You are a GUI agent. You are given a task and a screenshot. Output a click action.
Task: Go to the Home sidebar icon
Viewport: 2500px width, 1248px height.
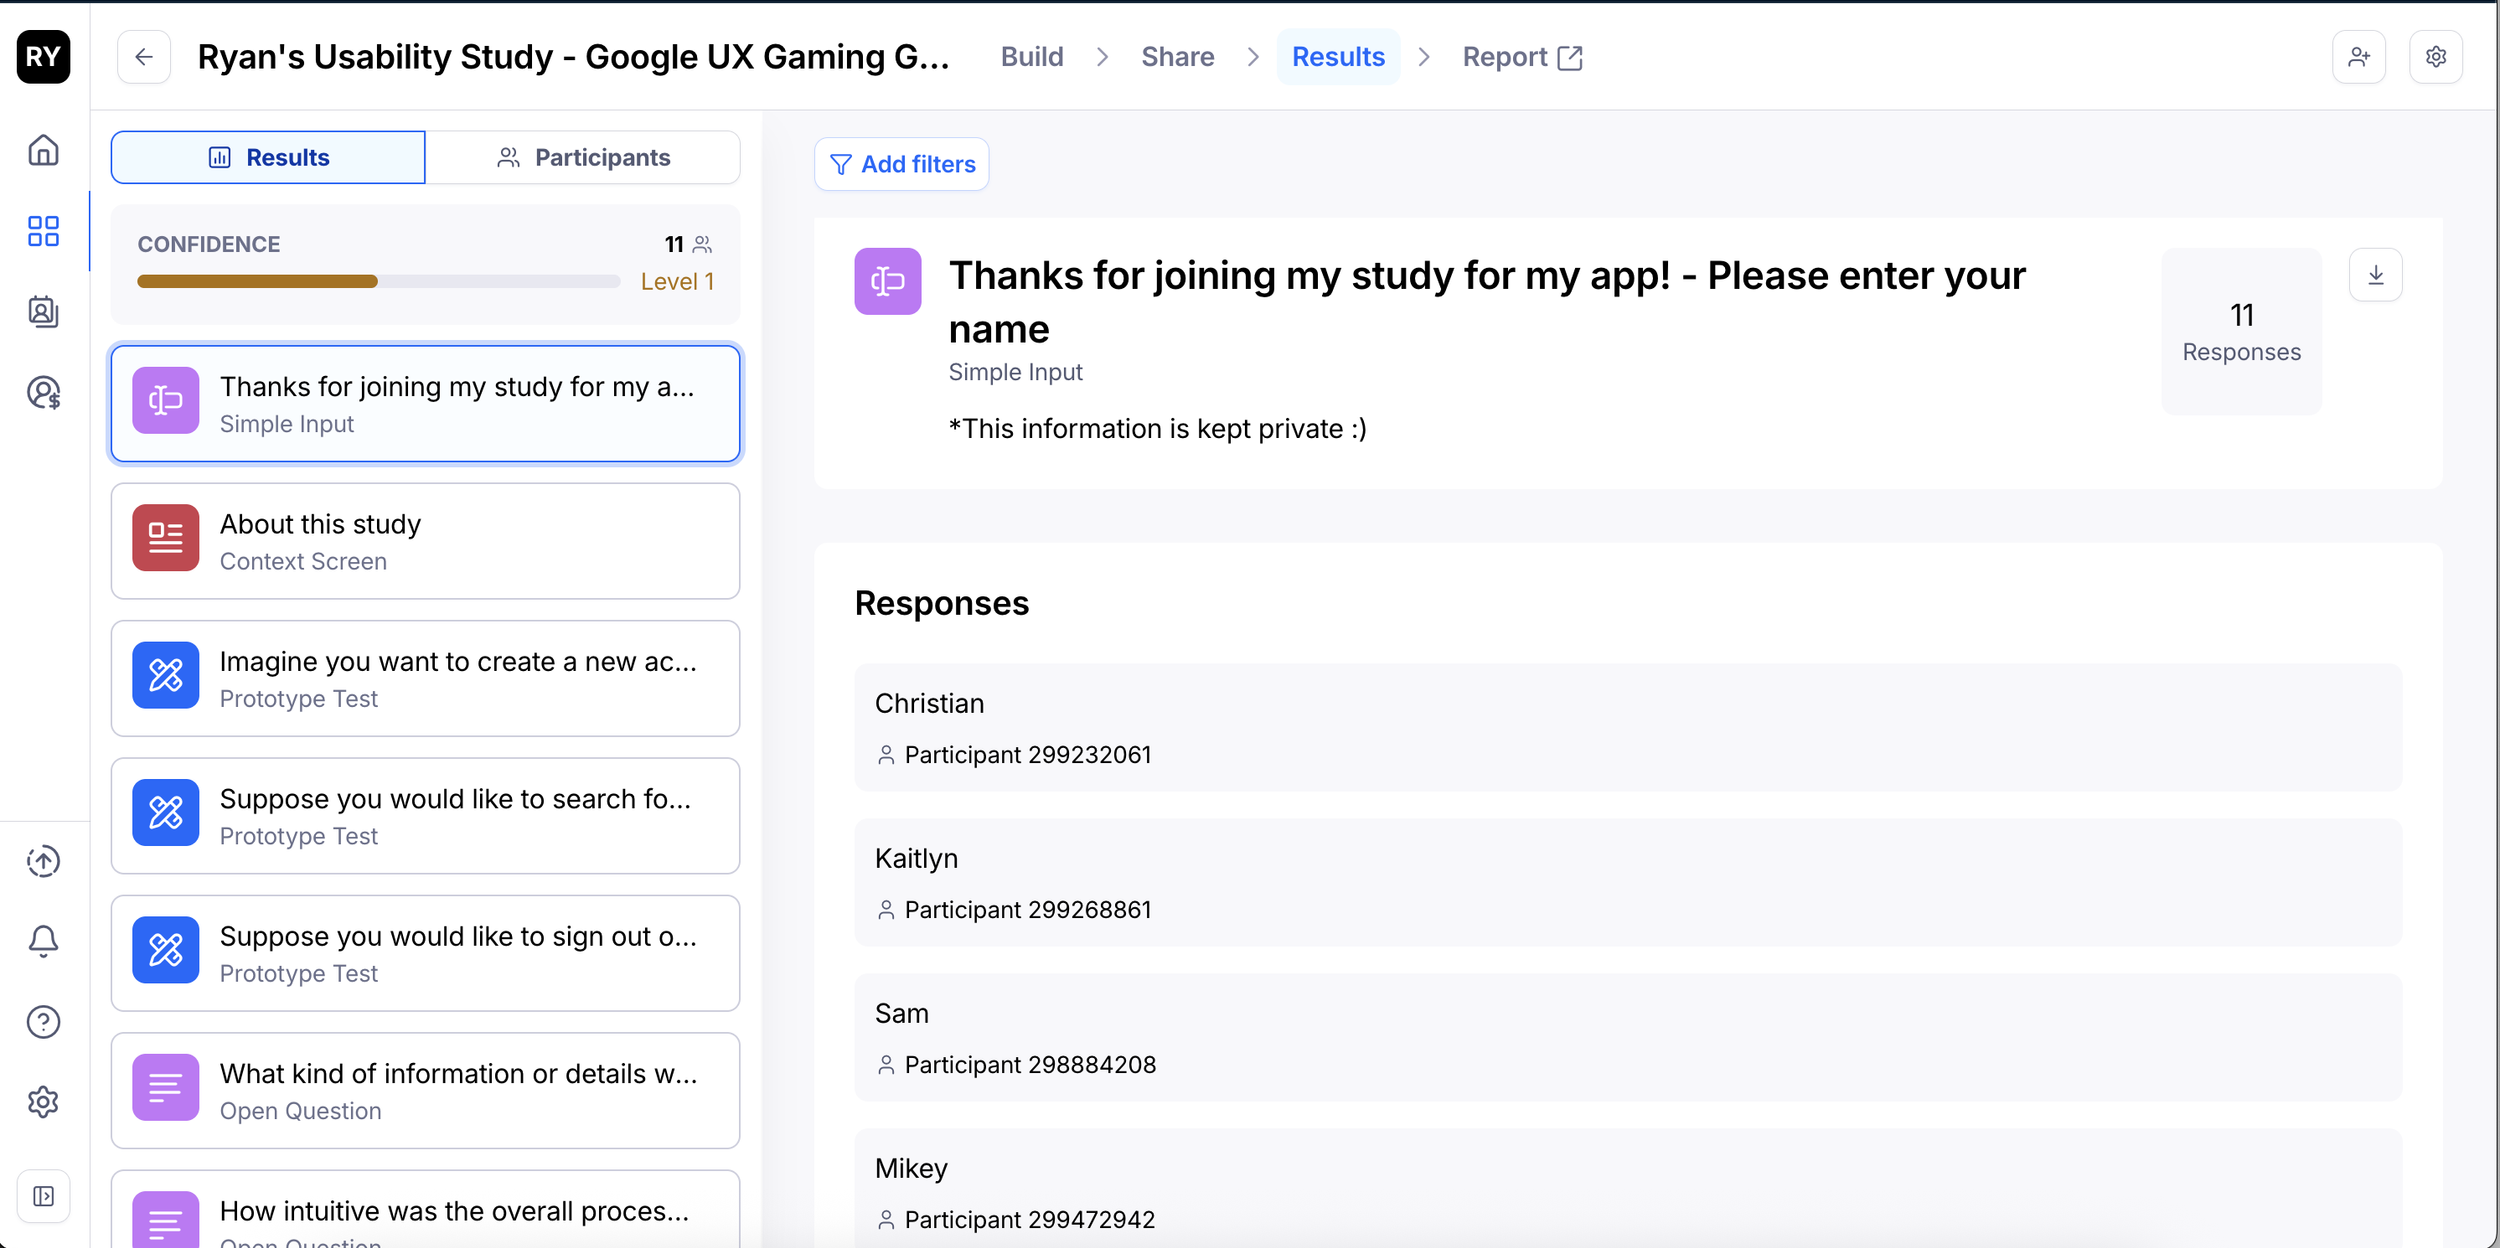pos(43,150)
